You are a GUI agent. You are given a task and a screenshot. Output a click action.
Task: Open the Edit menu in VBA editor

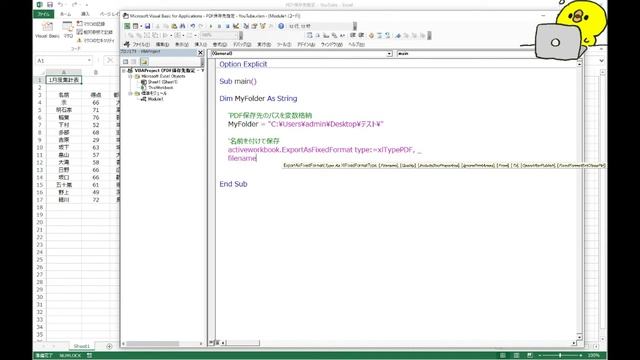[x=162, y=44]
